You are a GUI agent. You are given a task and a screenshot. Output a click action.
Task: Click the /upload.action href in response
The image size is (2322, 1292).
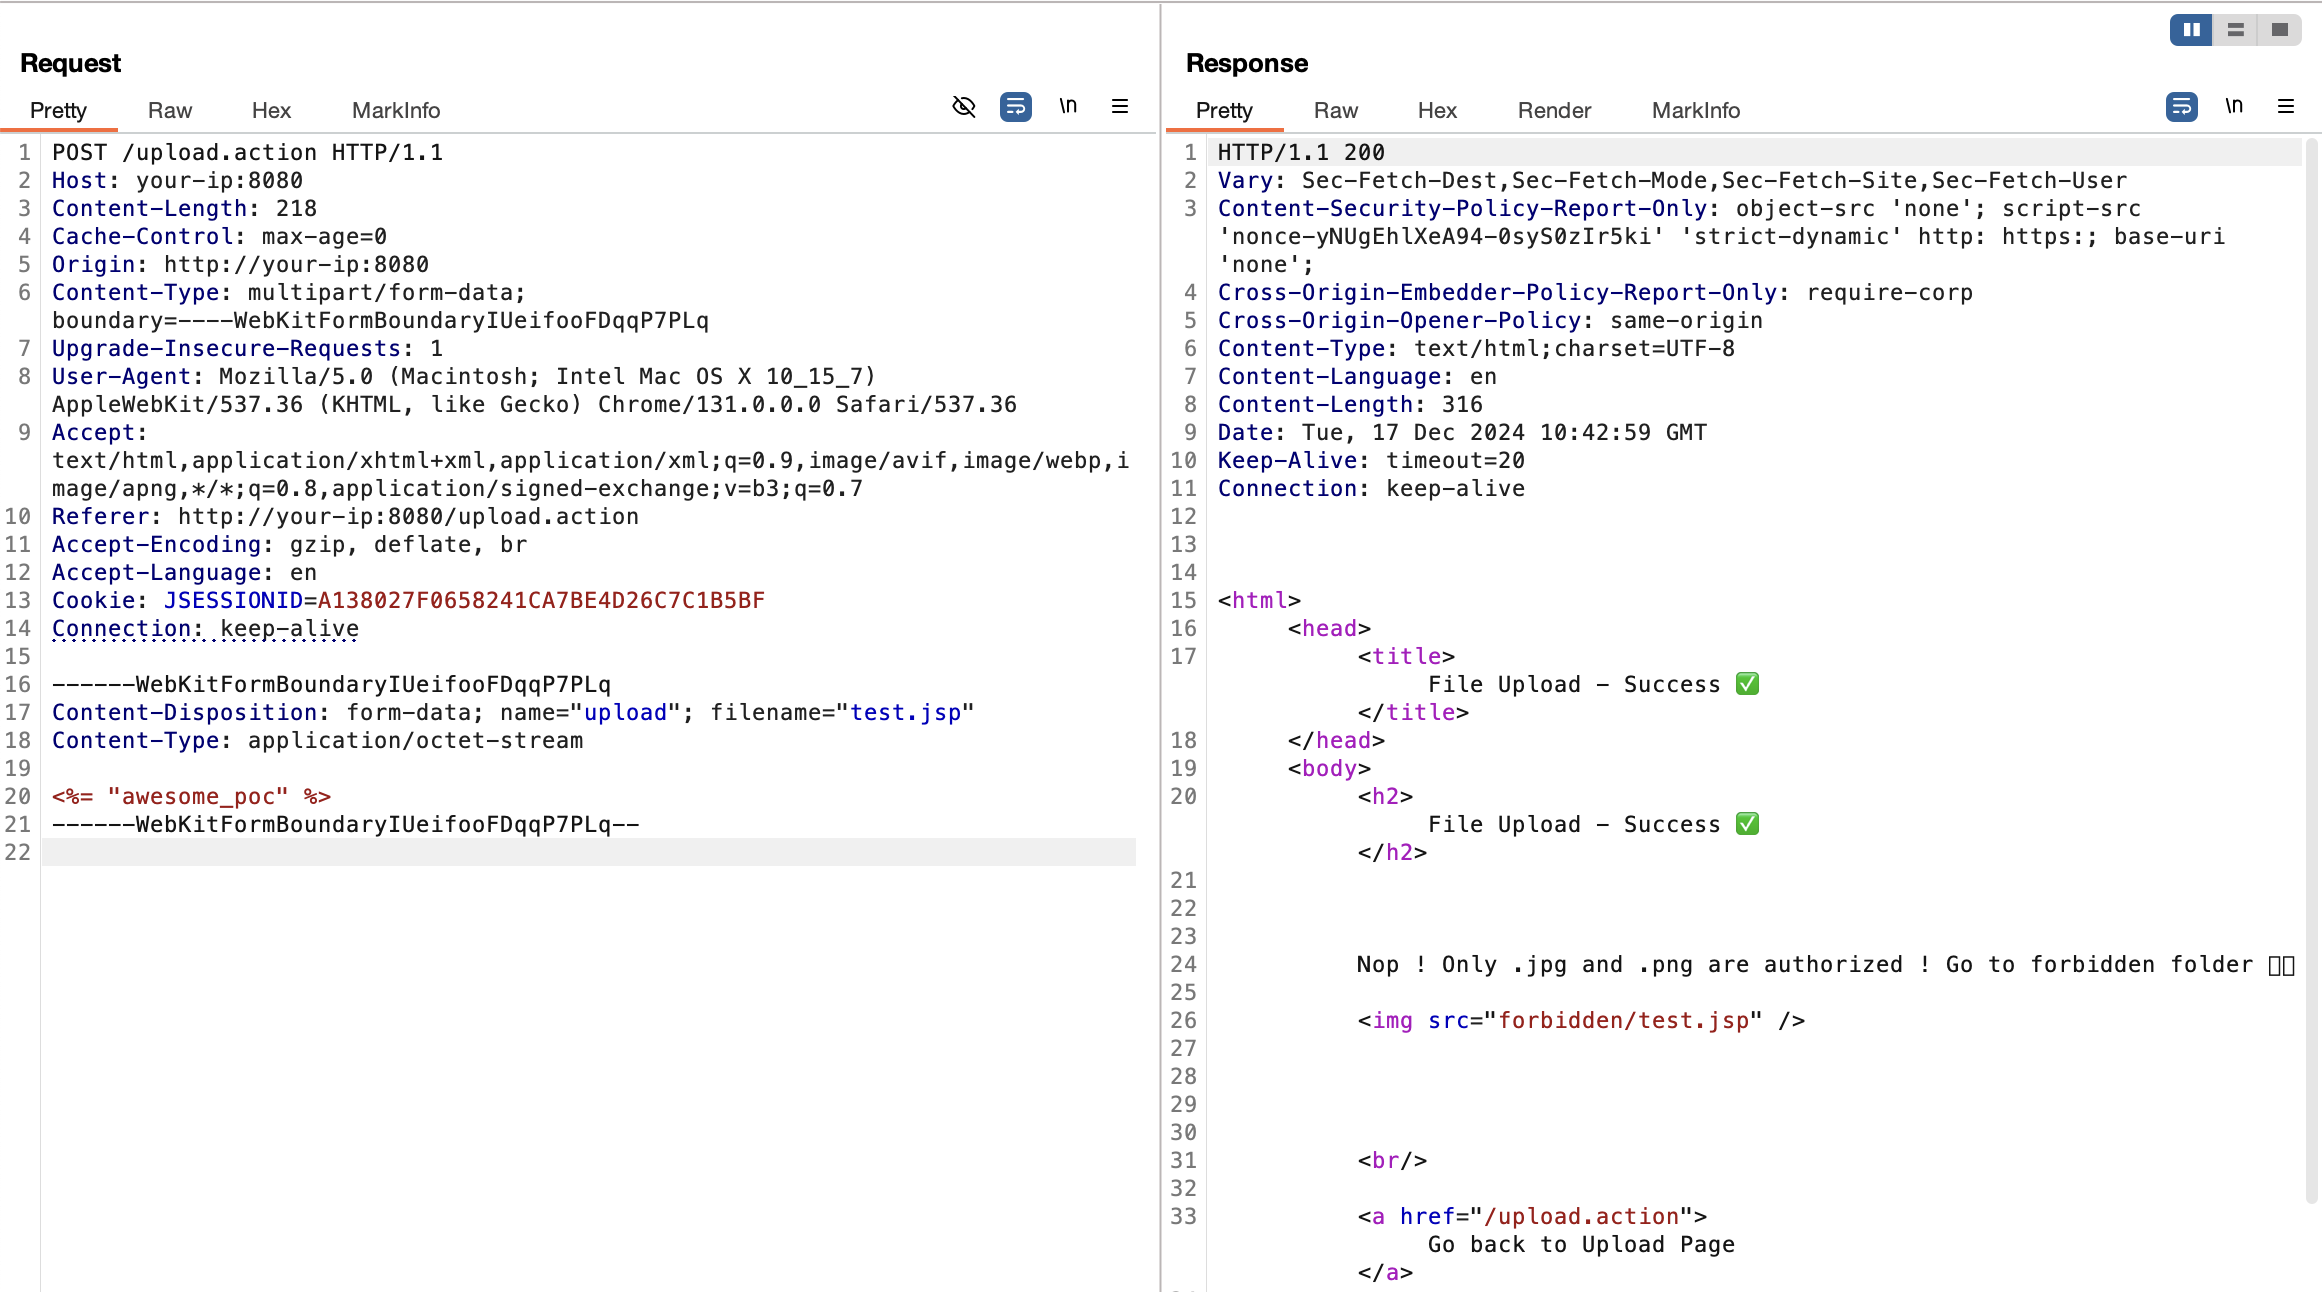coord(1581,1216)
